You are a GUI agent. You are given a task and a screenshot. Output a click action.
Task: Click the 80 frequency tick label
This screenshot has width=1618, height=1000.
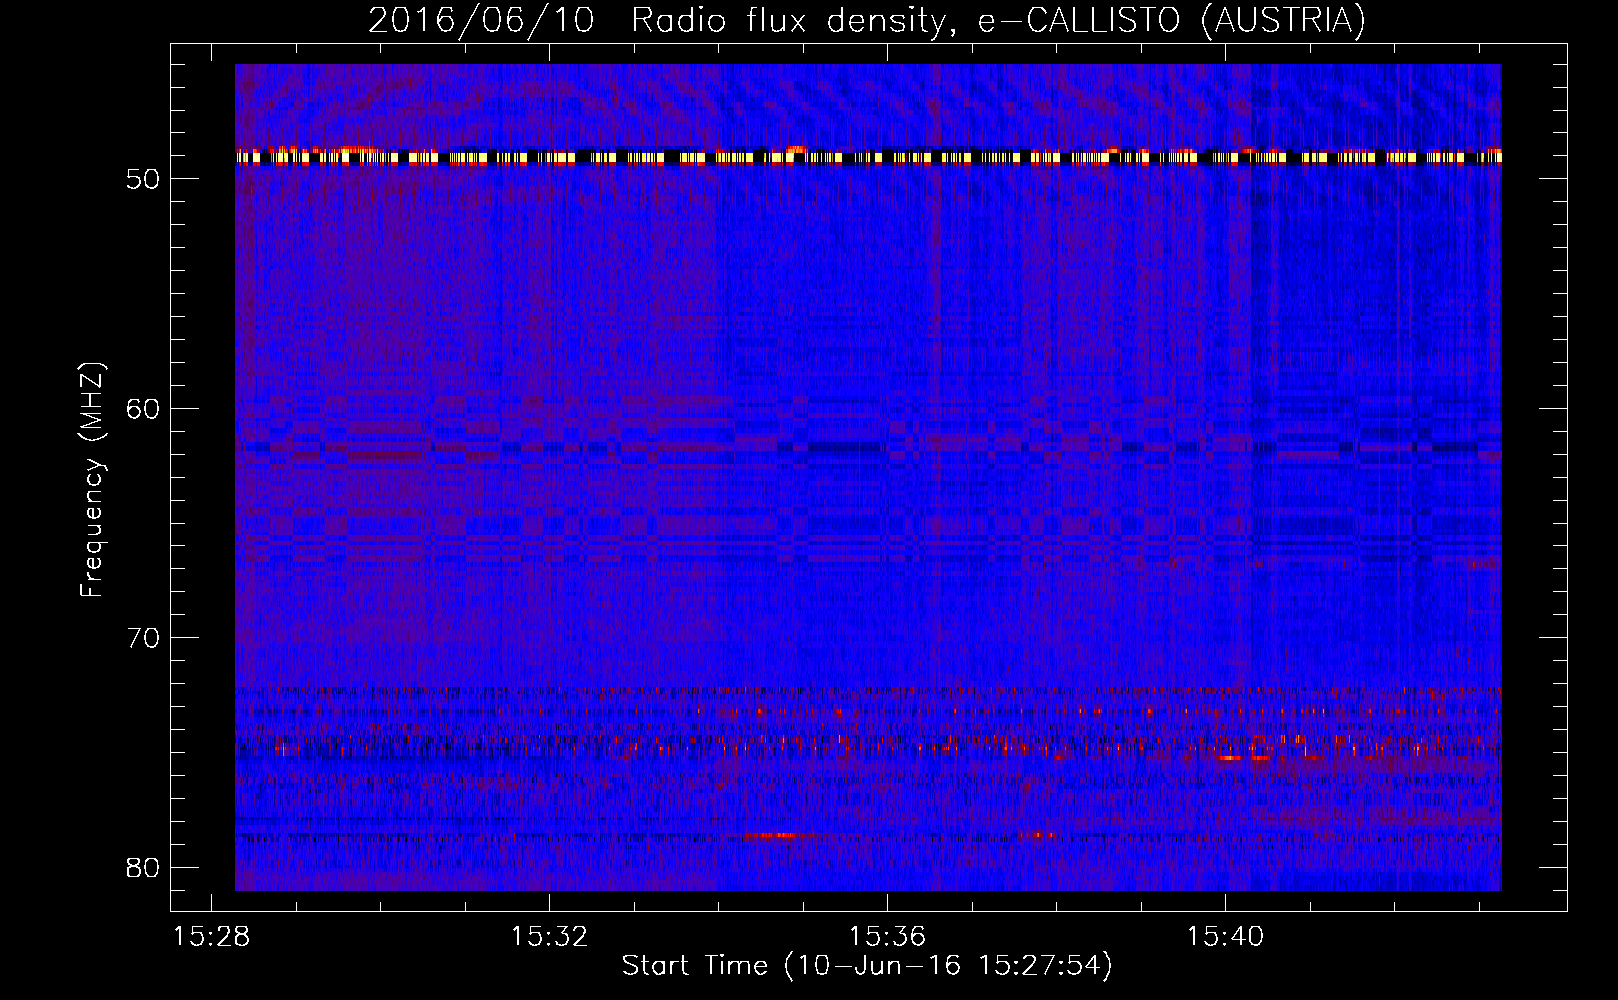click(x=143, y=867)
